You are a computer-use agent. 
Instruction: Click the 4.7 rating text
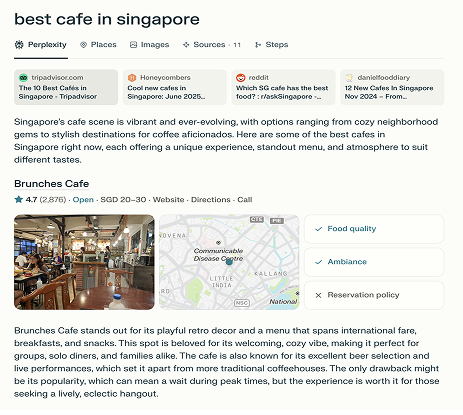point(31,200)
